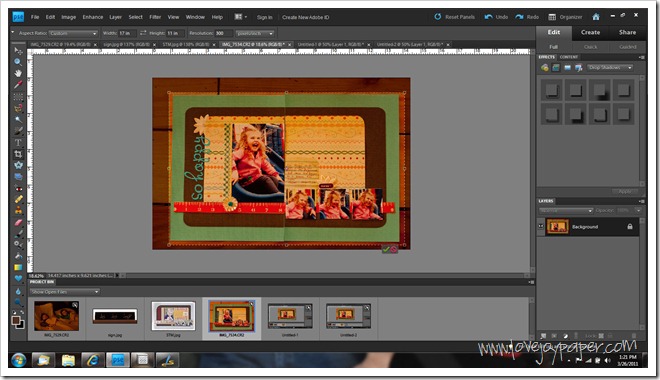Show Filters category in Effects panel
This screenshot has width=660, height=380.
tap(545, 68)
